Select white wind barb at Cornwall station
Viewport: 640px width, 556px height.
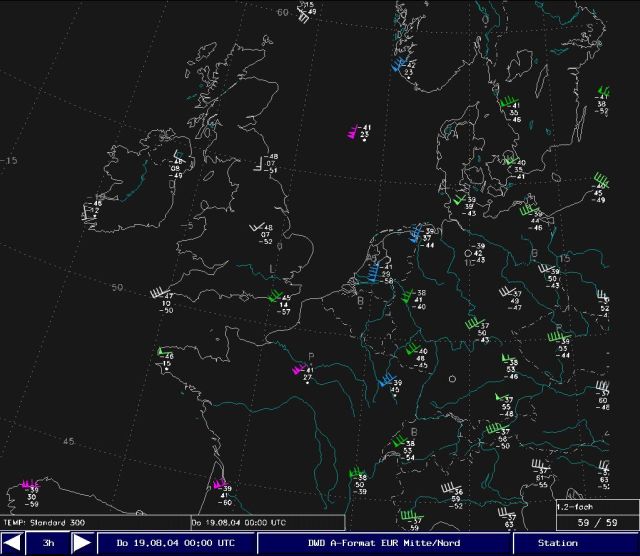158,294
